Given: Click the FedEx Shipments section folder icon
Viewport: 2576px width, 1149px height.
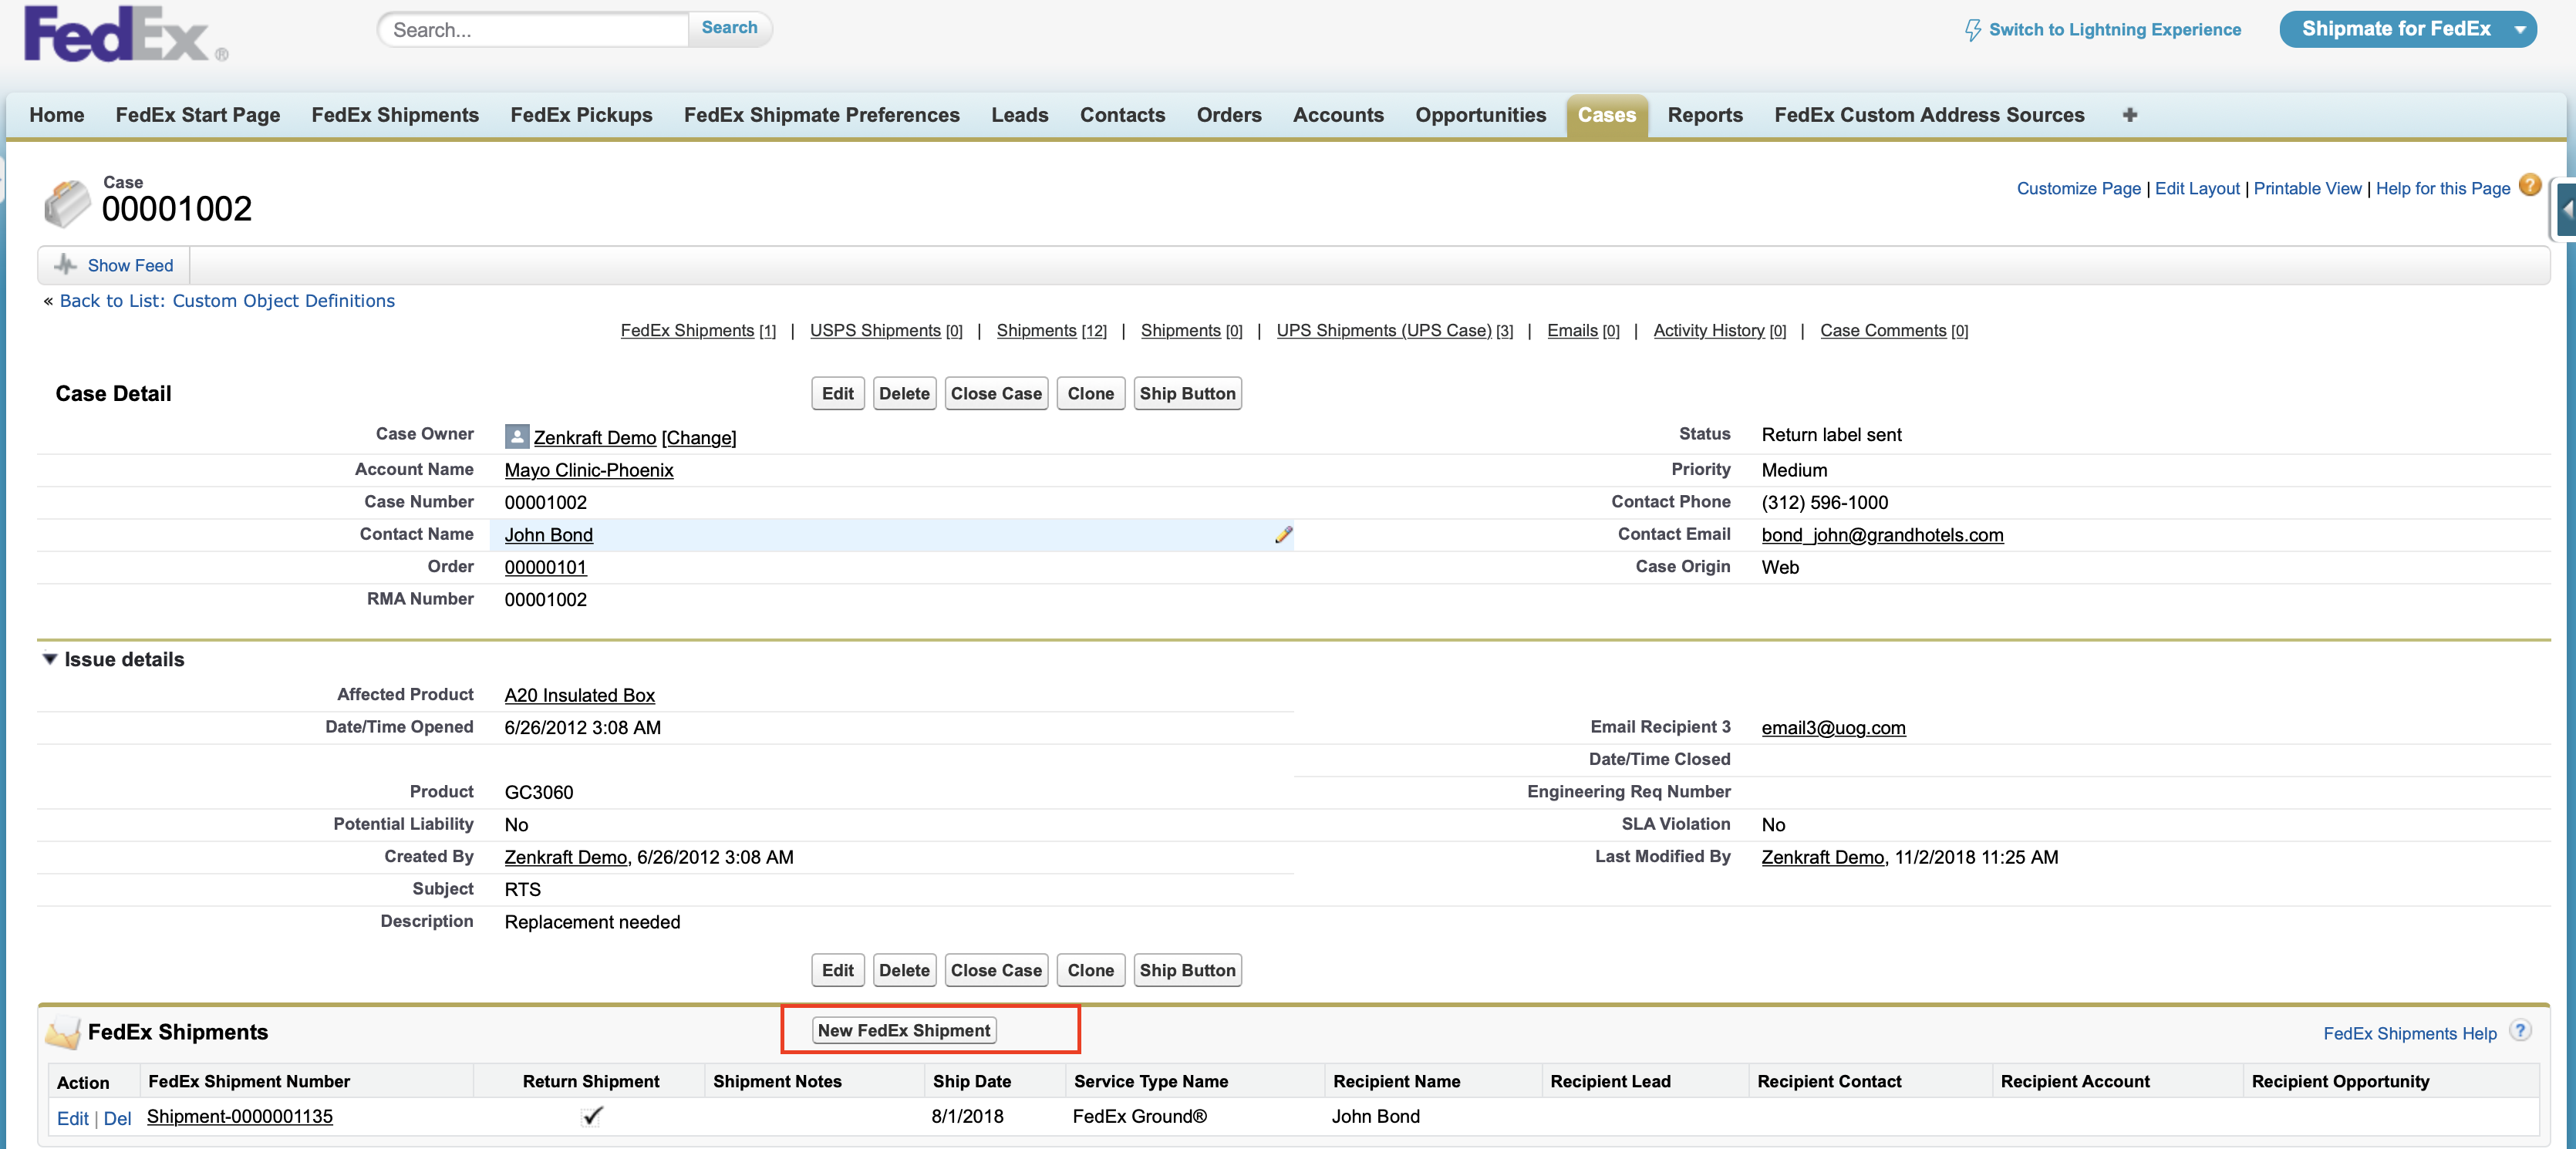Looking at the screenshot, I should coord(63,1032).
